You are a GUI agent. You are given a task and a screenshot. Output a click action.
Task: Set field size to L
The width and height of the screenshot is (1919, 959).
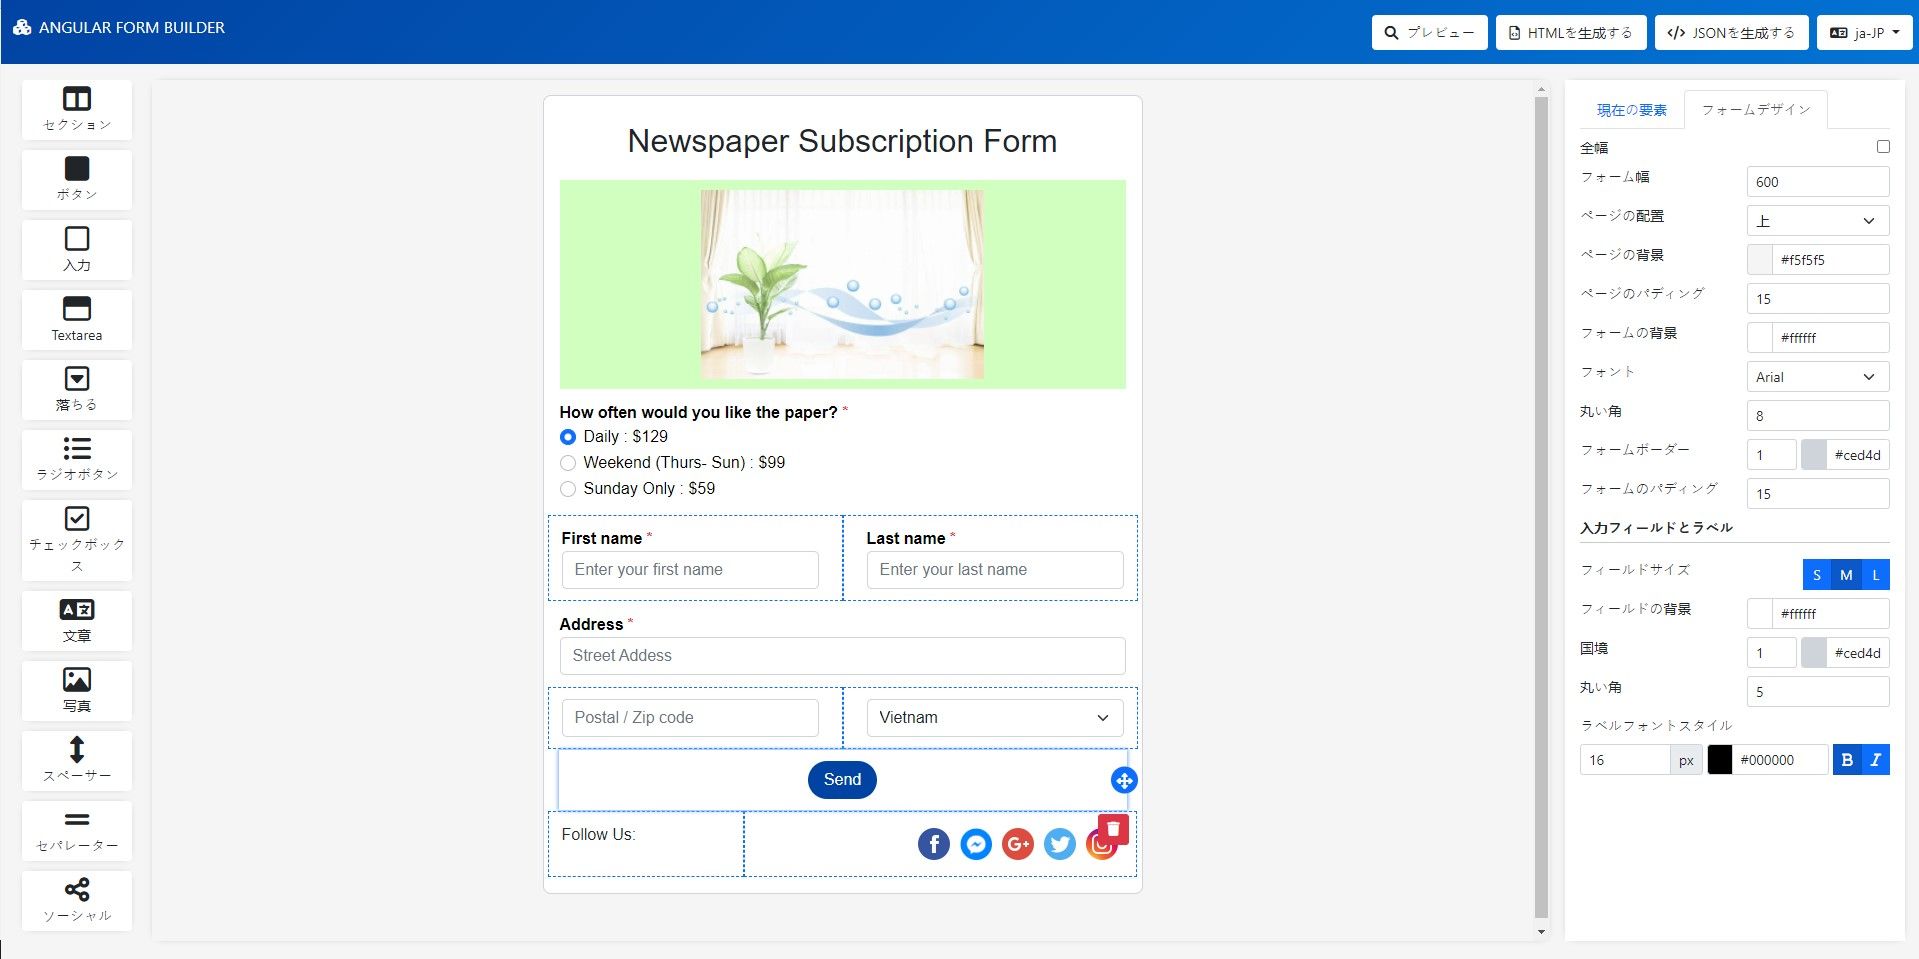coord(1876,575)
